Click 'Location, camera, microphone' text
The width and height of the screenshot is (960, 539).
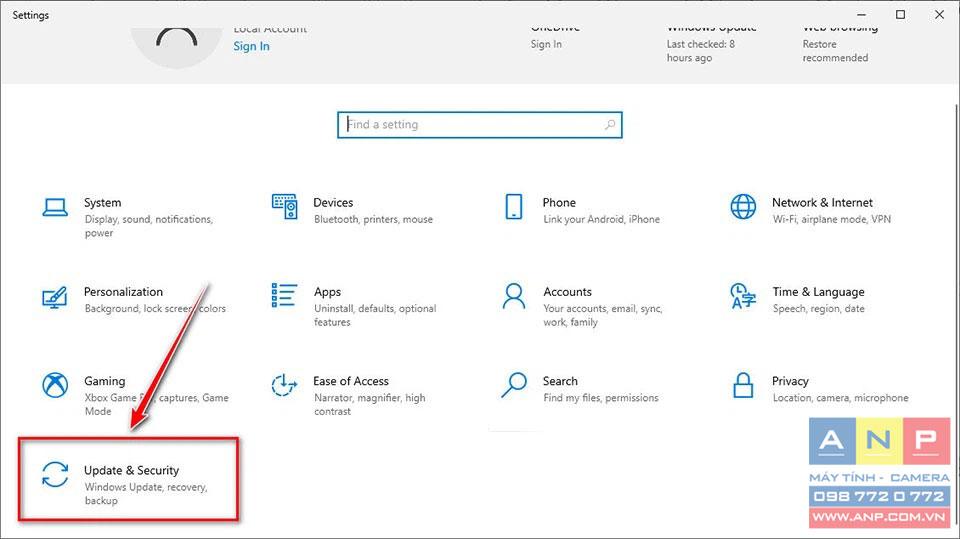(x=841, y=398)
